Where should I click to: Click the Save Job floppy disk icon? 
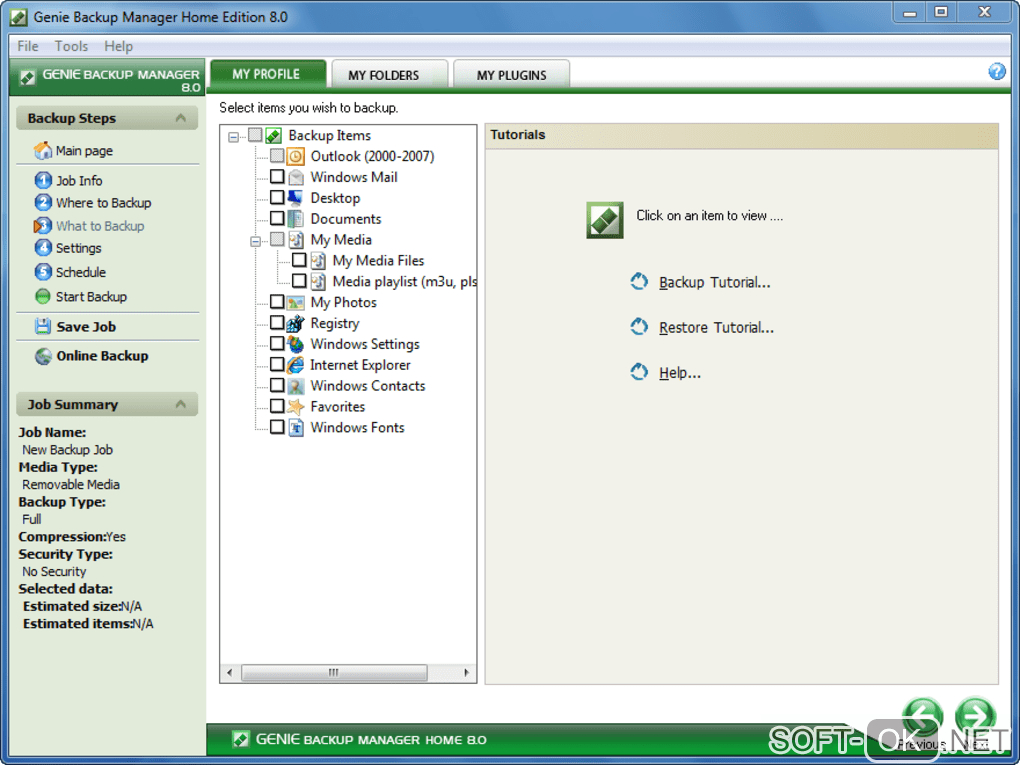point(43,327)
